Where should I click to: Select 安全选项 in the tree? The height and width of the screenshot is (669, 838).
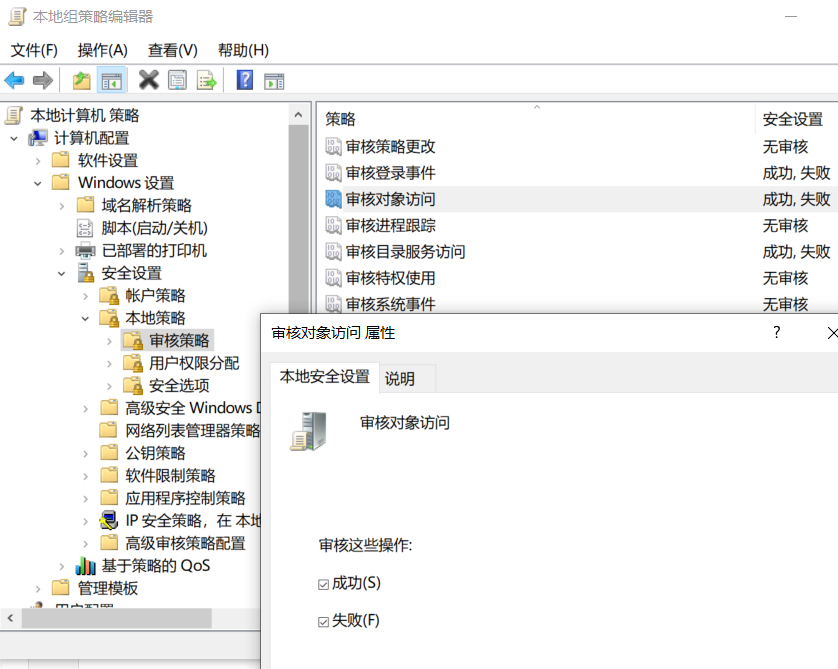pos(179,385)
